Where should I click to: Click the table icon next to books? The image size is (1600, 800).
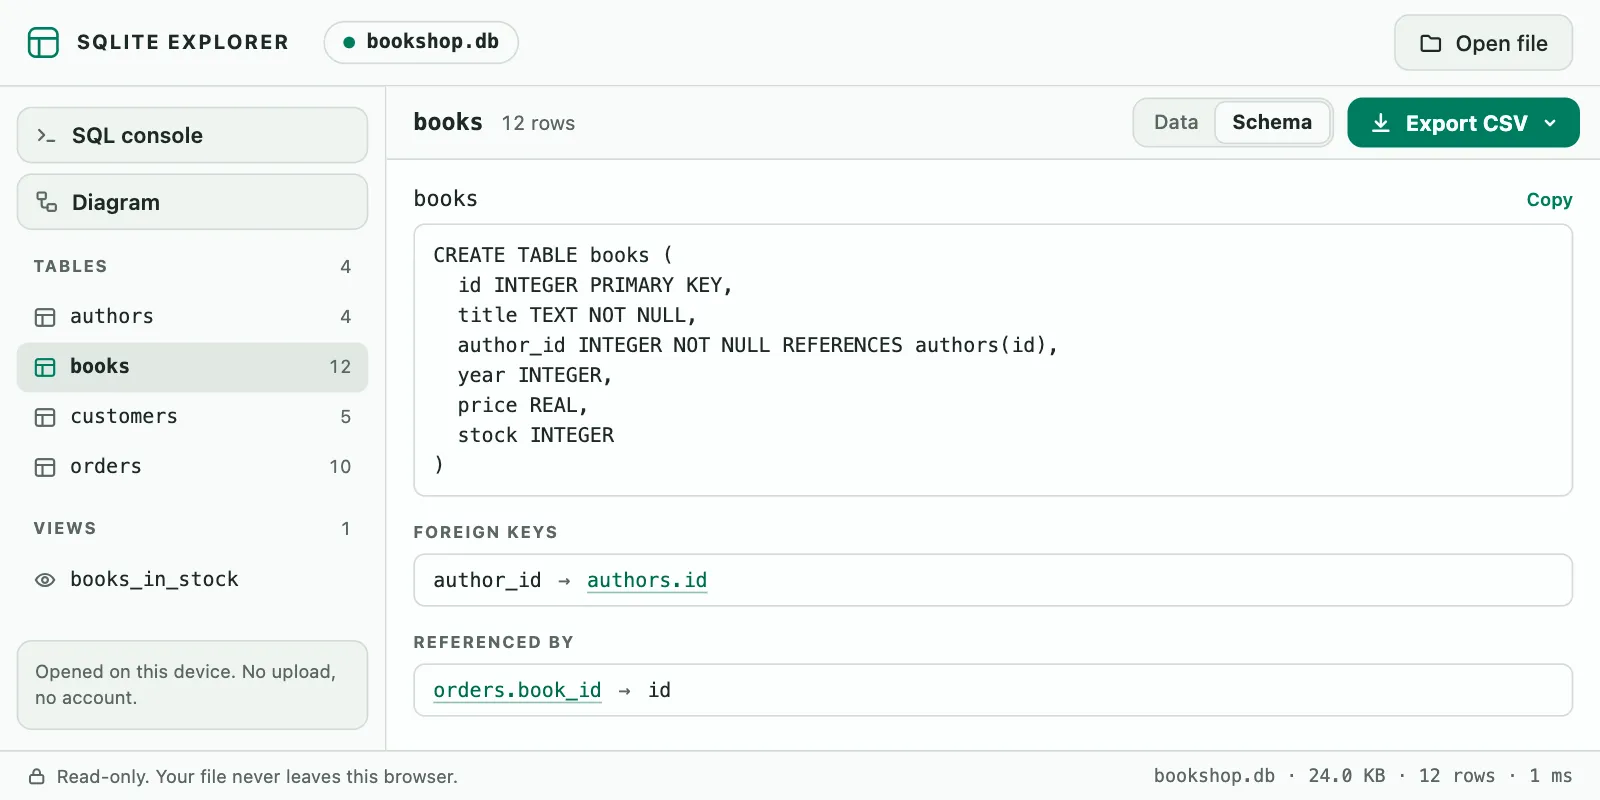[45, 367]
